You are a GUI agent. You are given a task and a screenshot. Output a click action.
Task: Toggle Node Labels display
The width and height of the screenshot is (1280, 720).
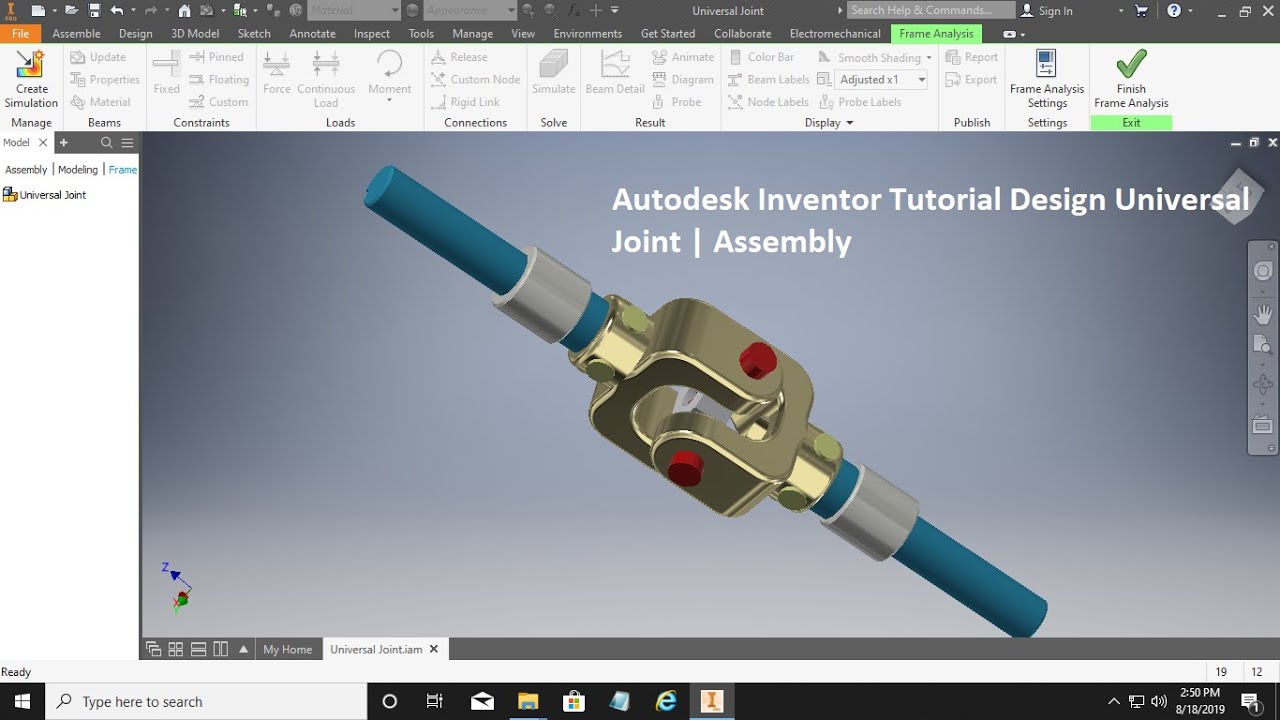point(768,101)
